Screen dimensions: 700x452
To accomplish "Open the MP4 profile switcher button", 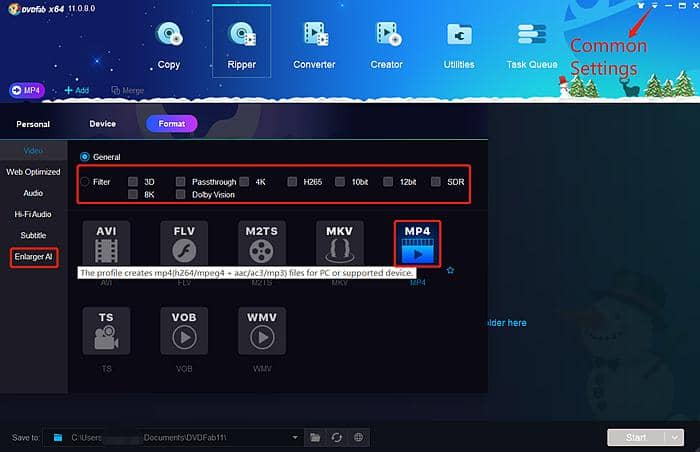I will 27,90.
